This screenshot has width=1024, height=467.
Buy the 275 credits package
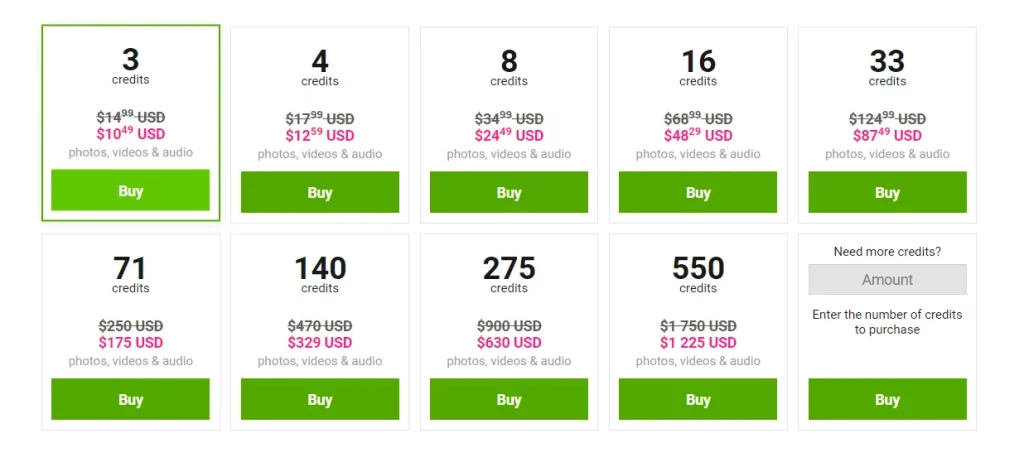pyautogui.click(x=509, y=399)
